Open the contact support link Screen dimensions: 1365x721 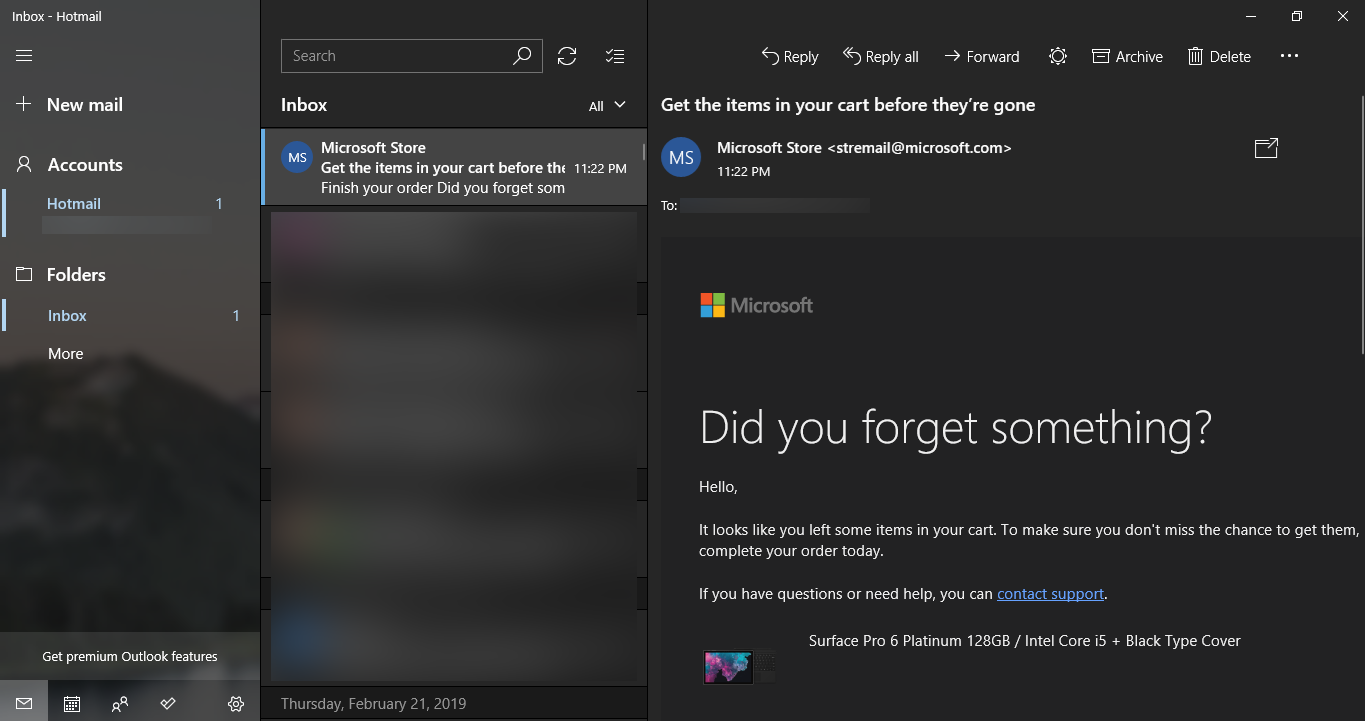coord(1050,594)
